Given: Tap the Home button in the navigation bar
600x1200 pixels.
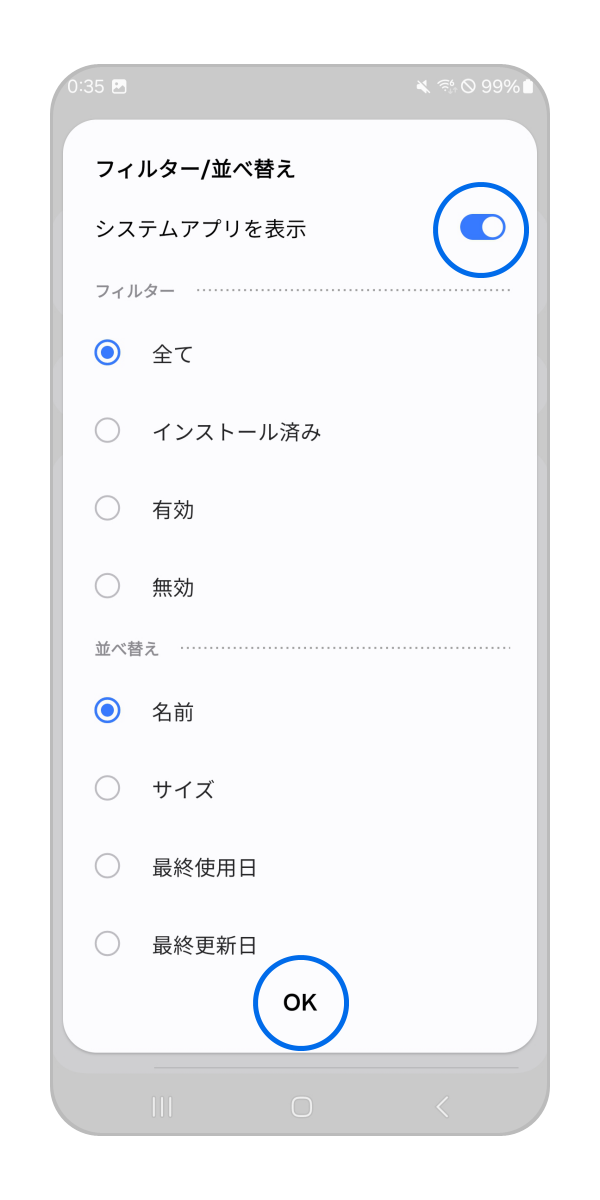Looking at the screenshot, I should [300, 1107].
